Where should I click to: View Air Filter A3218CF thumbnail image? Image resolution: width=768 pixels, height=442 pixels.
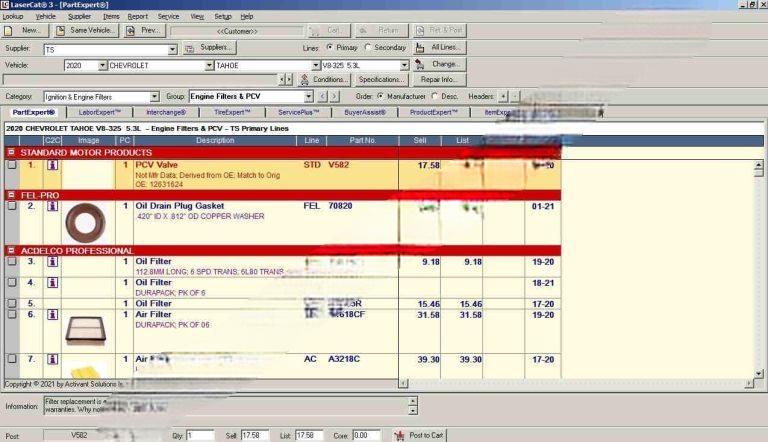(x=86, y=331)
